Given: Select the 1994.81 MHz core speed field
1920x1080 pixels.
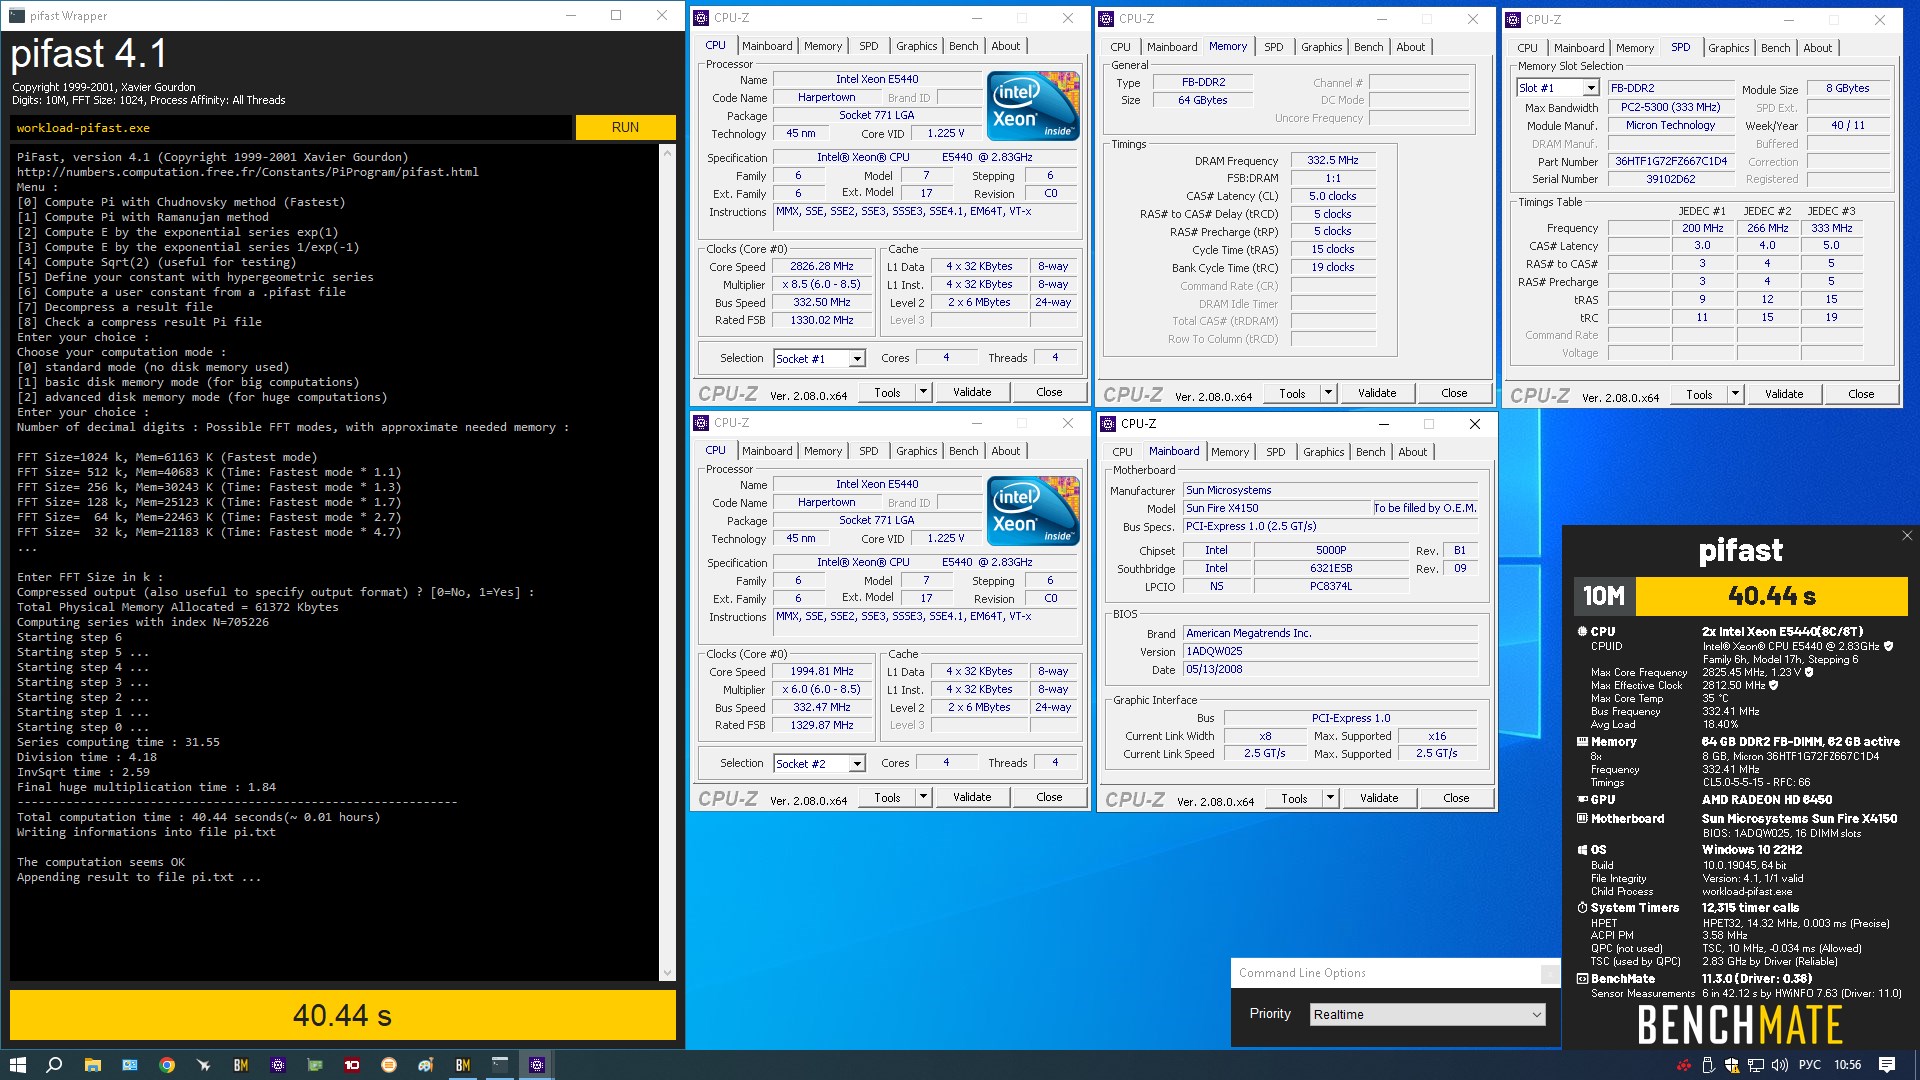Looking at the screenshot, I should (x=822, y=672).
